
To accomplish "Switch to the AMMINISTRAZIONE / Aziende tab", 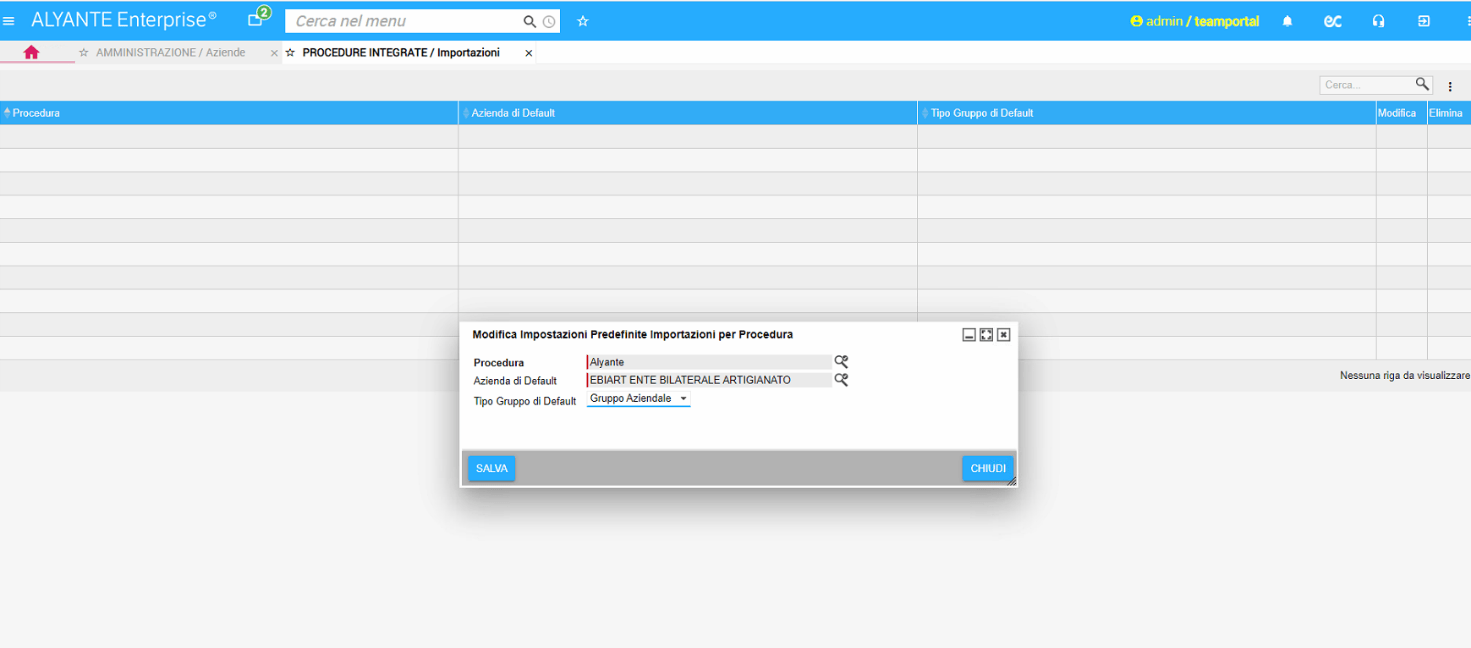I will coord(170,53).
